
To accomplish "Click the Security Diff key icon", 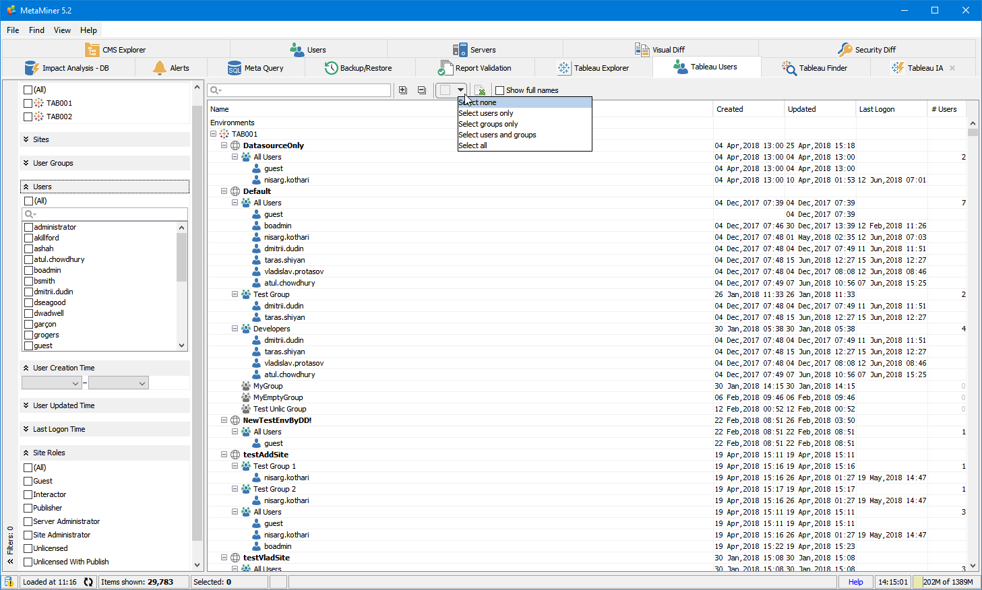I will [x=845, y=49].
